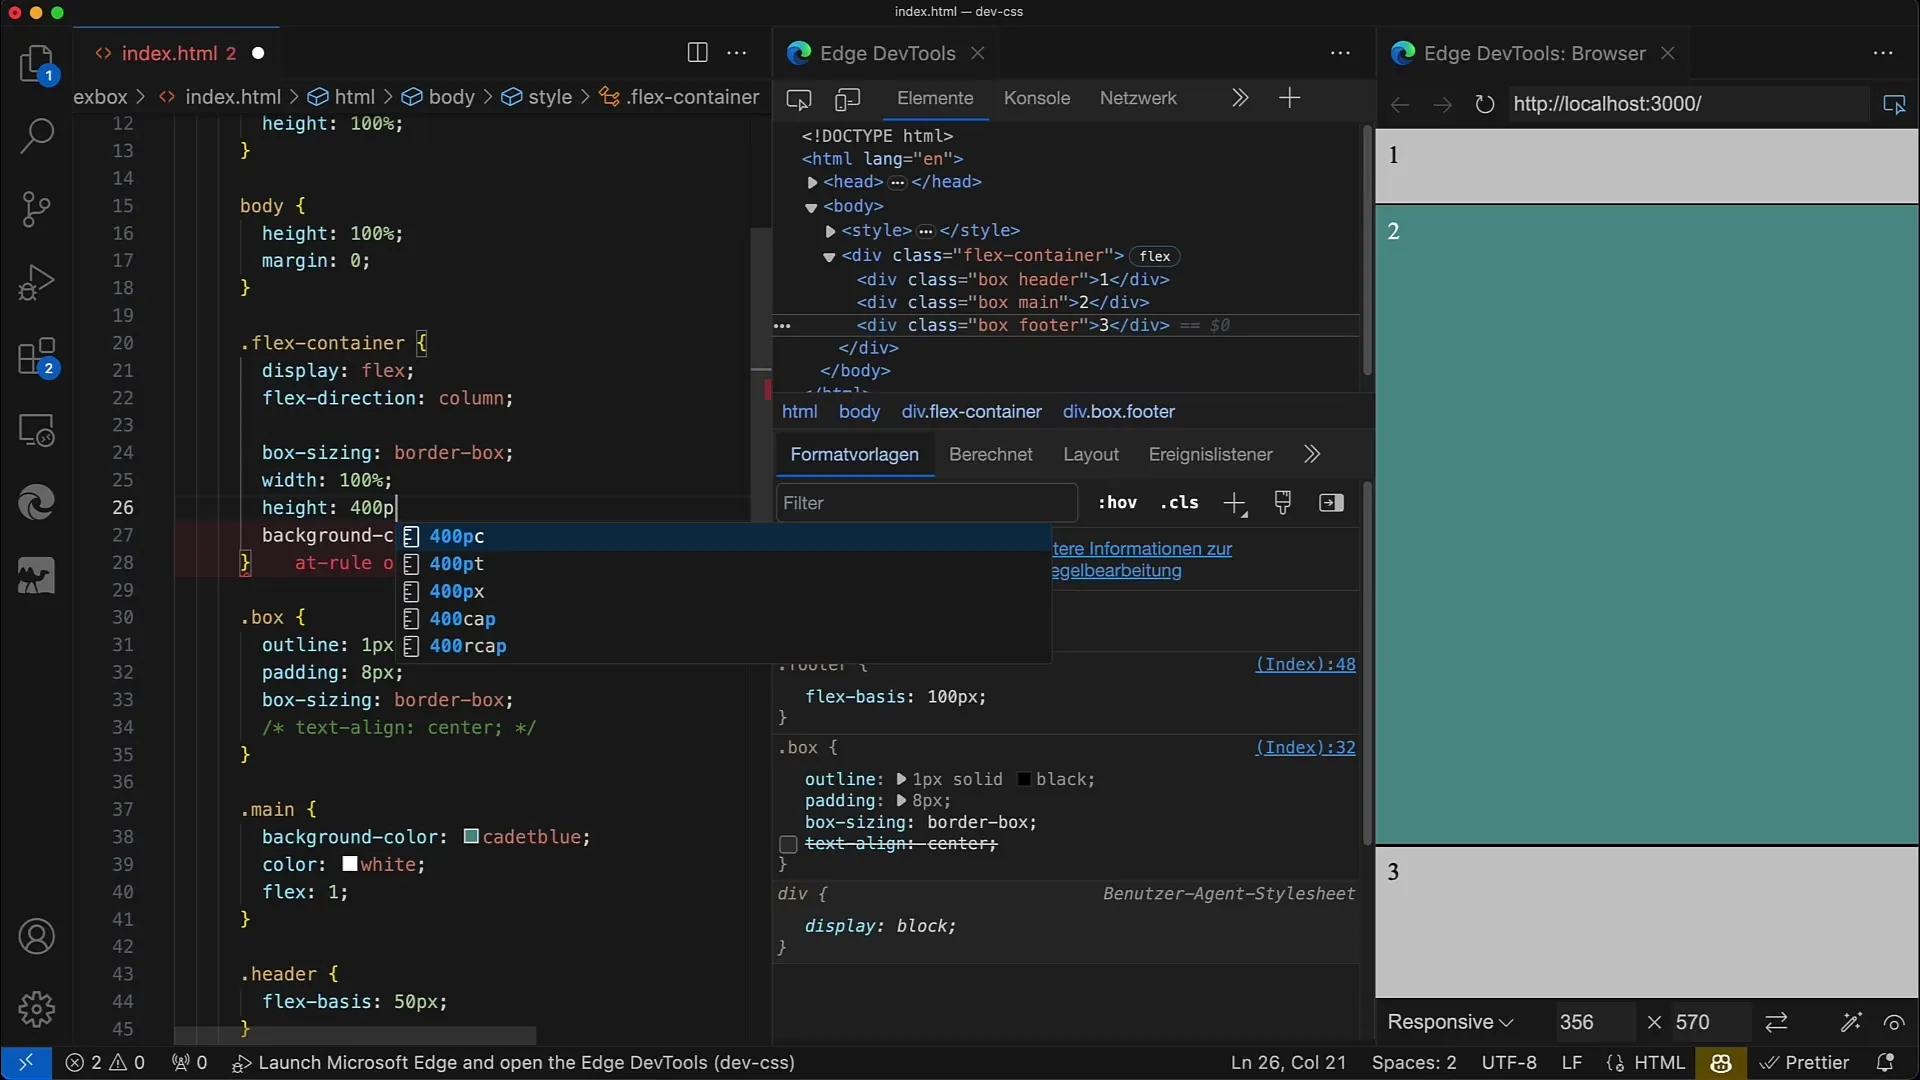Image resolution: width=1920 pixels, height=1080 pixels.
Task: Click the localhost:3000 address bar
Action: 1686,104
